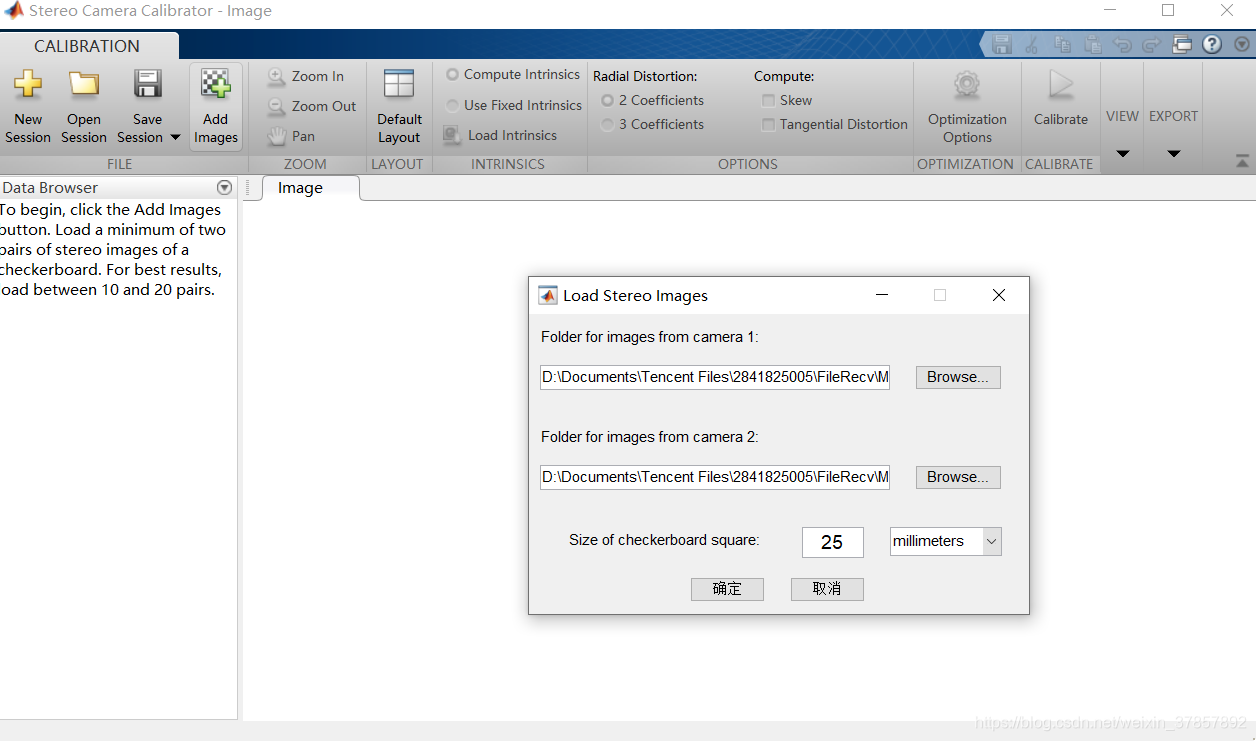Activate the Pan hand tool
Viewport: 1256px width, 741px height.
(x=292, y=136)
